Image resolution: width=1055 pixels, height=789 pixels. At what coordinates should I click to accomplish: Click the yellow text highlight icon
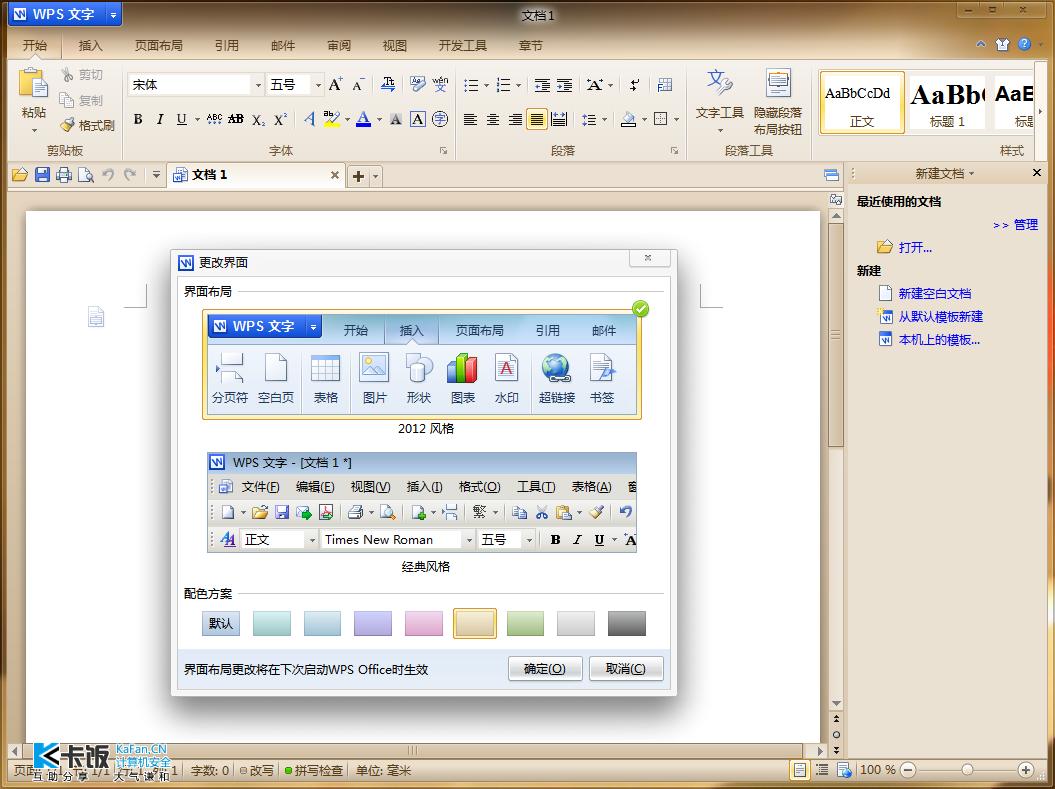tap(331, 119)
